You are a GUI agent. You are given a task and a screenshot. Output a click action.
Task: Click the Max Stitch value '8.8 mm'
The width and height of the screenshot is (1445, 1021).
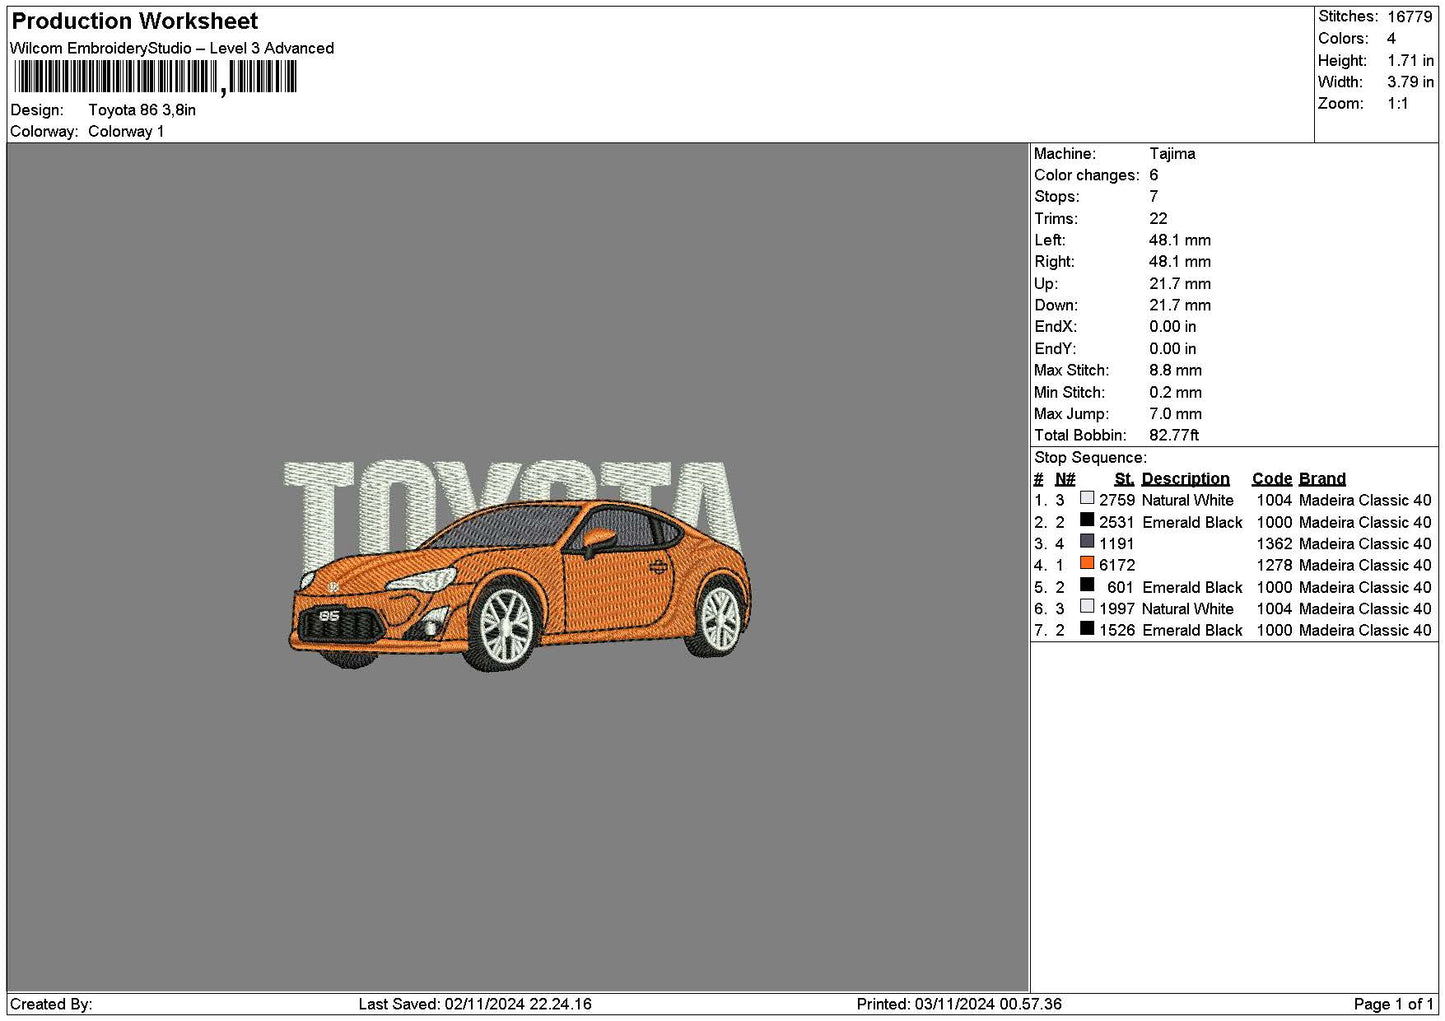click(x=1175, y=370)
